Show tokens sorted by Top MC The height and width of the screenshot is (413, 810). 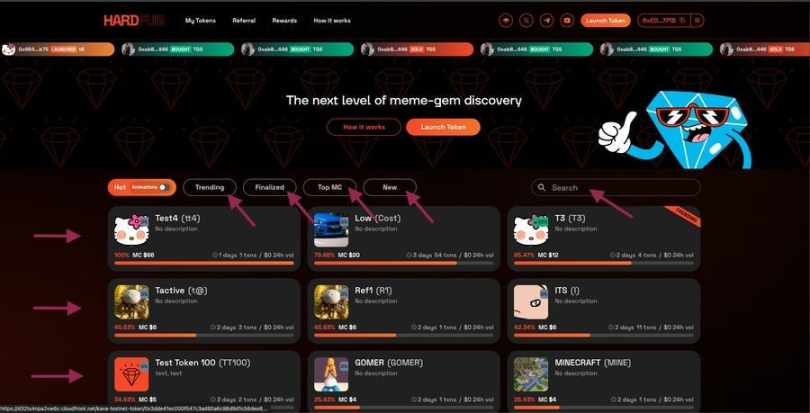[330, 187]
